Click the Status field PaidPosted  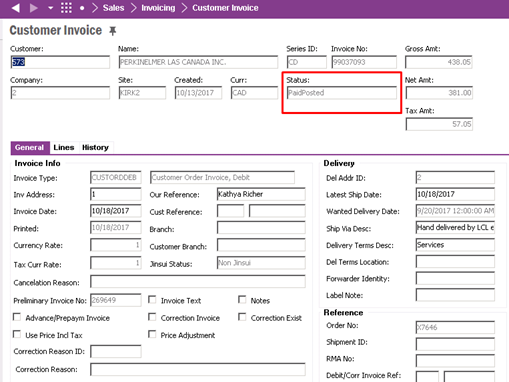coord(342,93)
